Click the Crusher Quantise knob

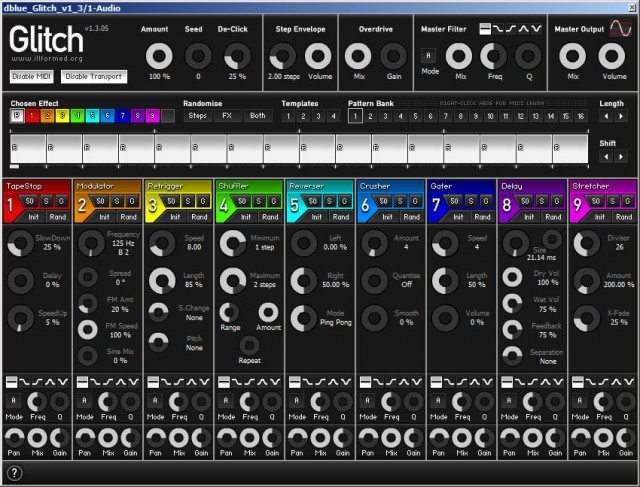coord(374,281)
